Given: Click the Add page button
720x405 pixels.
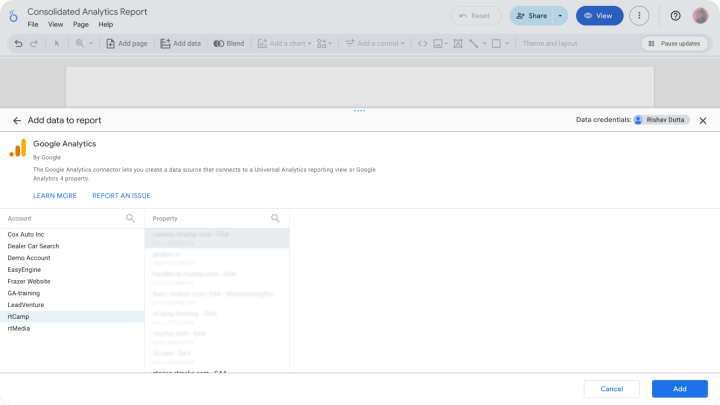Looking at the screenshot, I should (127, 44).
